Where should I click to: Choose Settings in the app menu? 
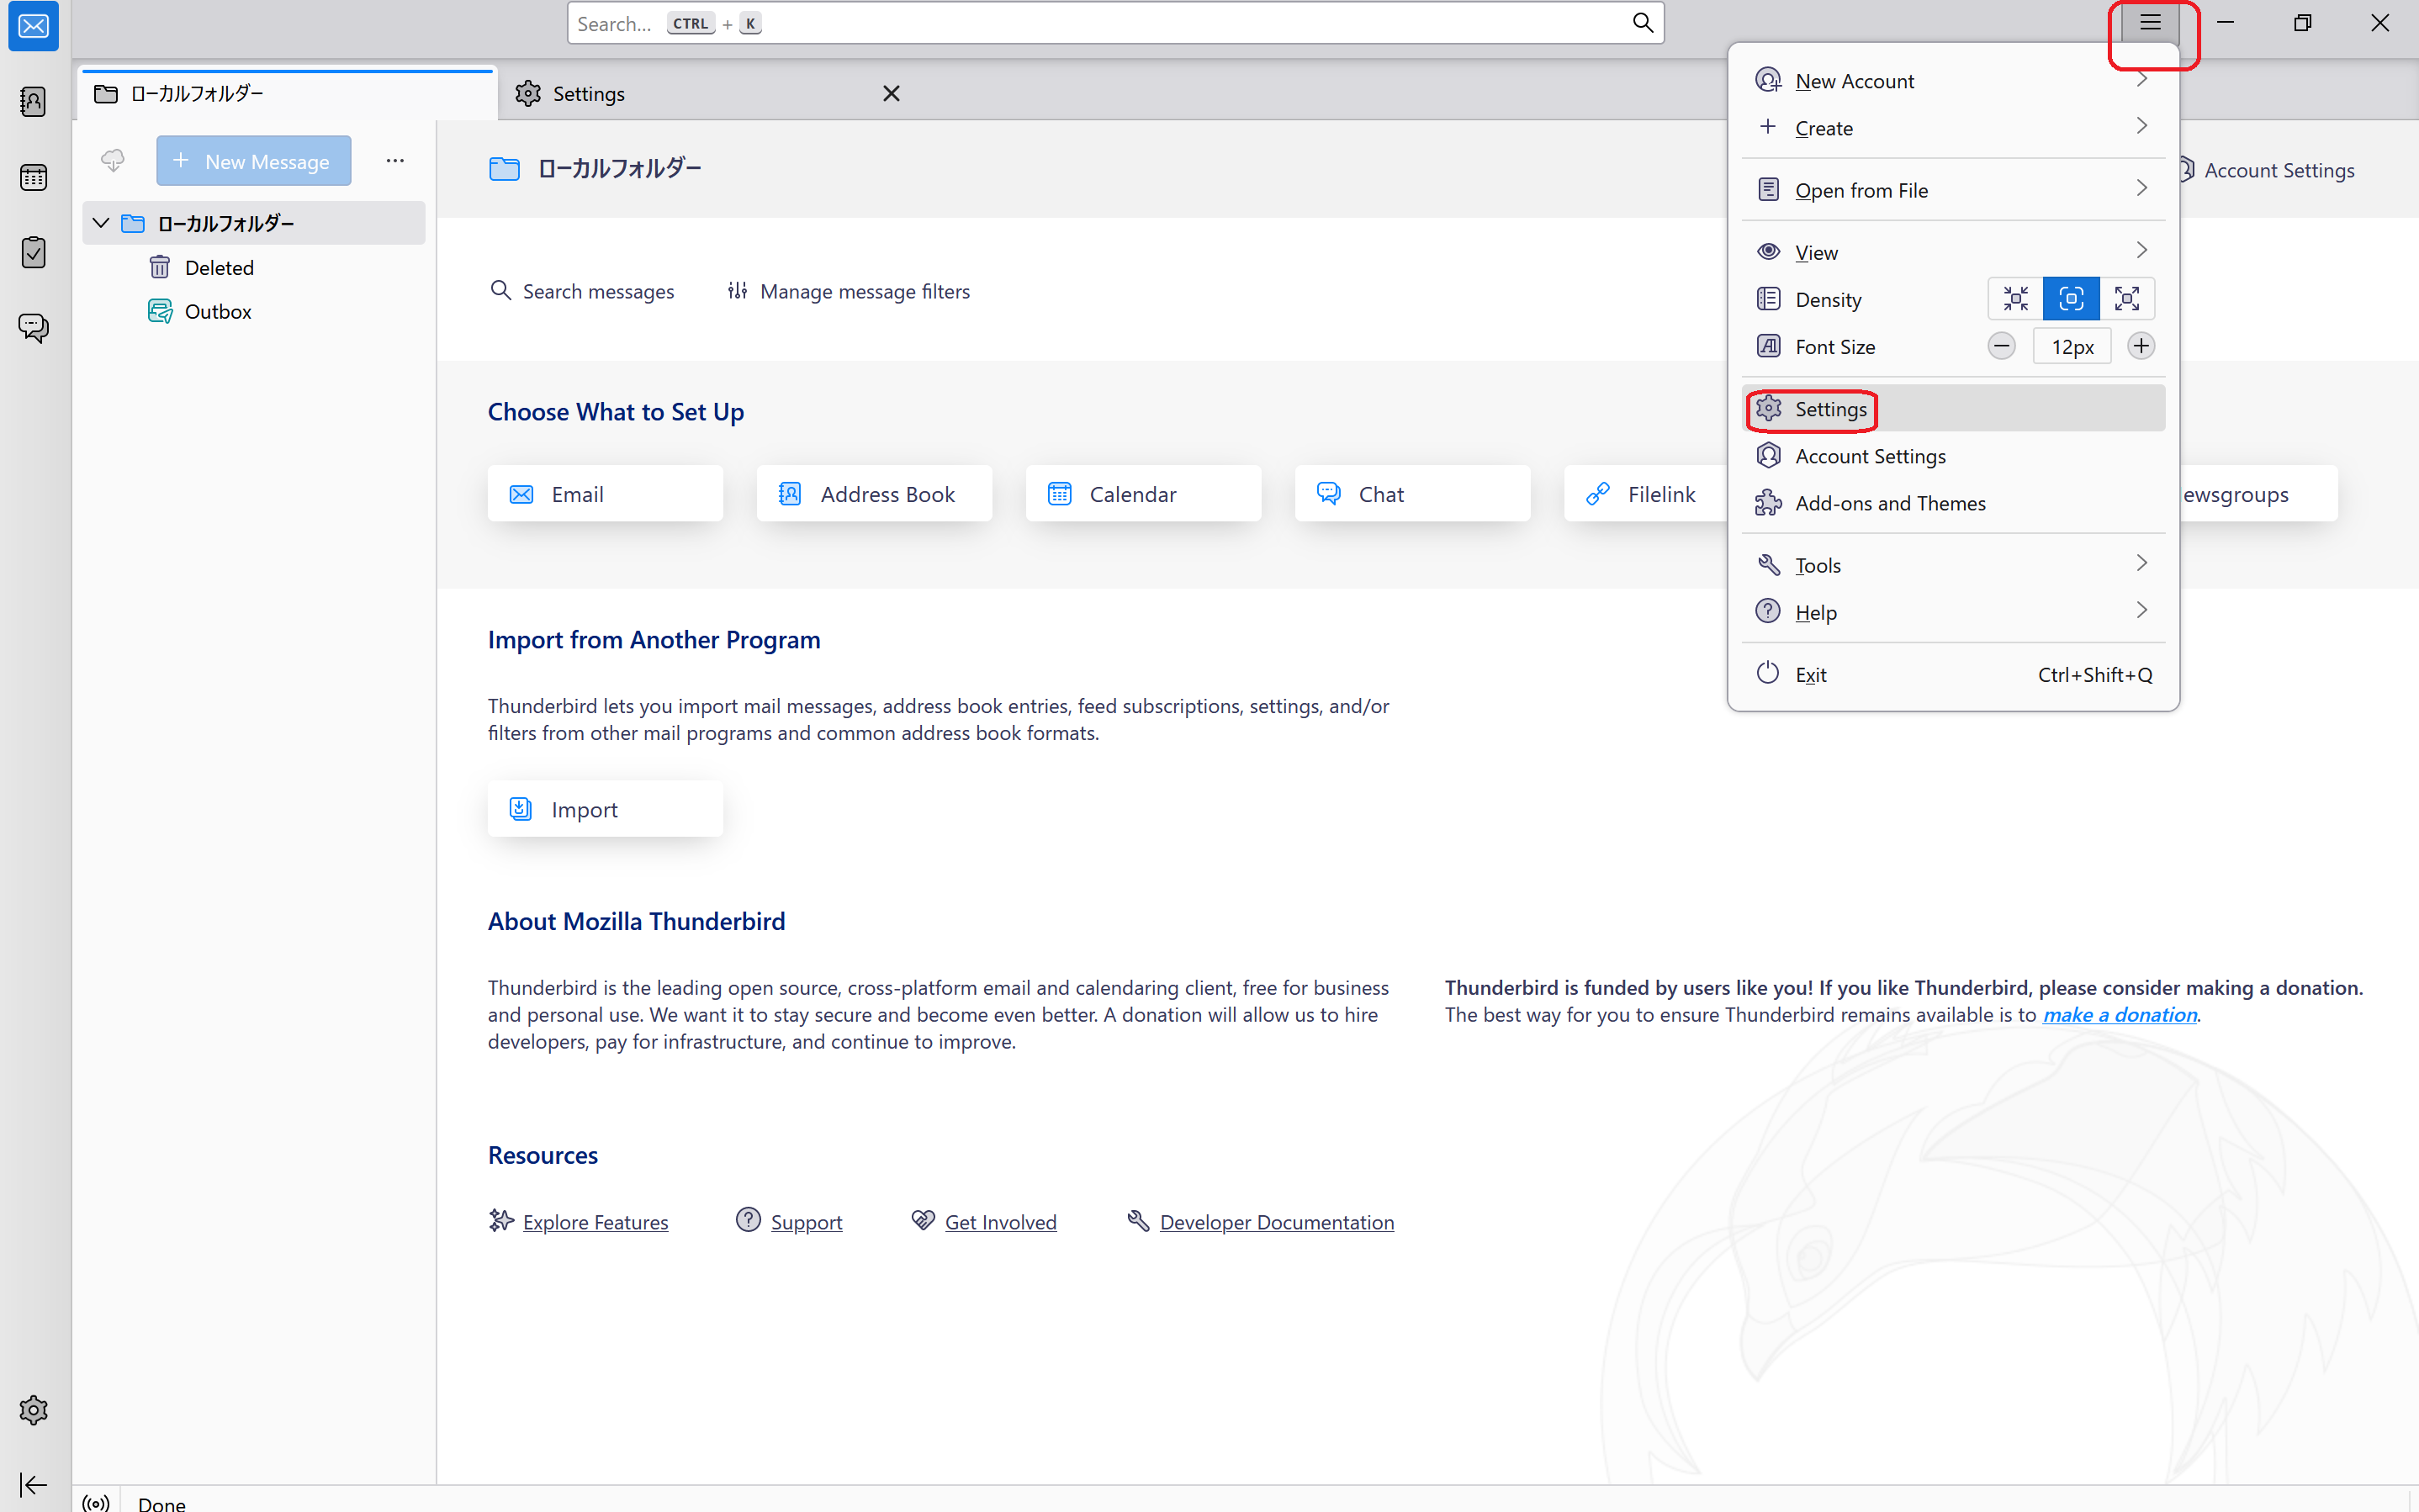point(1953,408)
